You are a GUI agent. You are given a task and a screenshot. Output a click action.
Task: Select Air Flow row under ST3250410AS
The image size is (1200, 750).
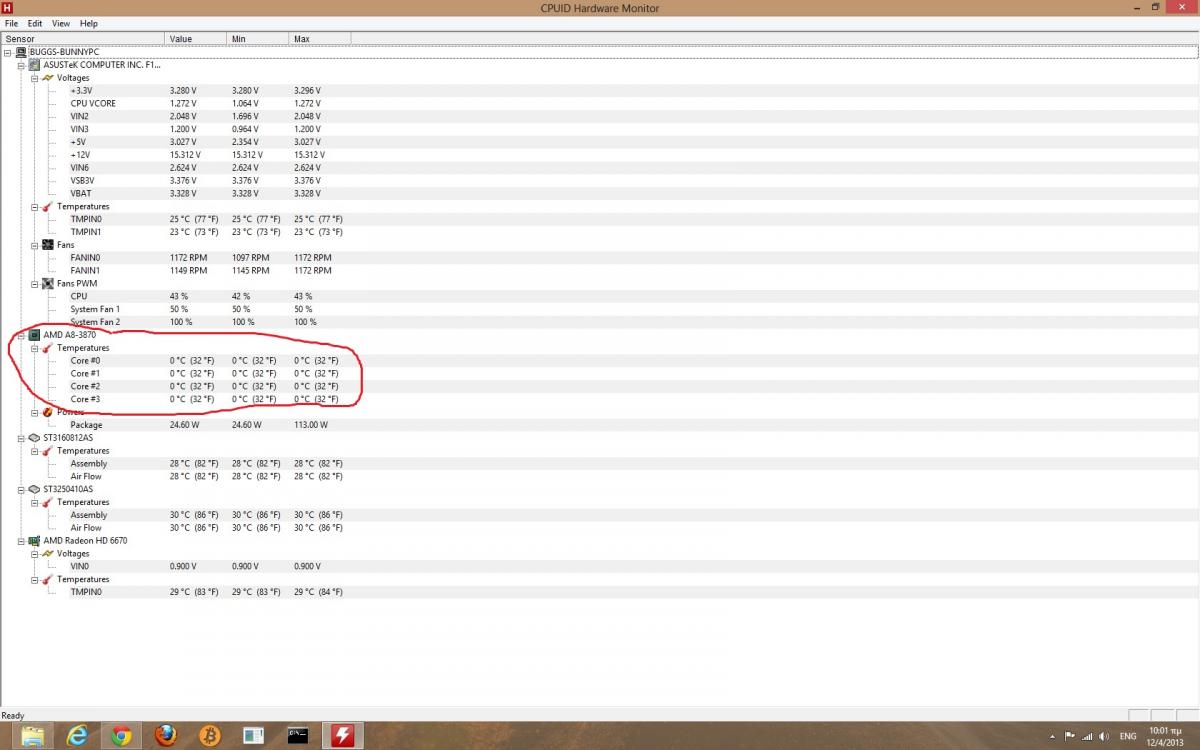point(600,528)
